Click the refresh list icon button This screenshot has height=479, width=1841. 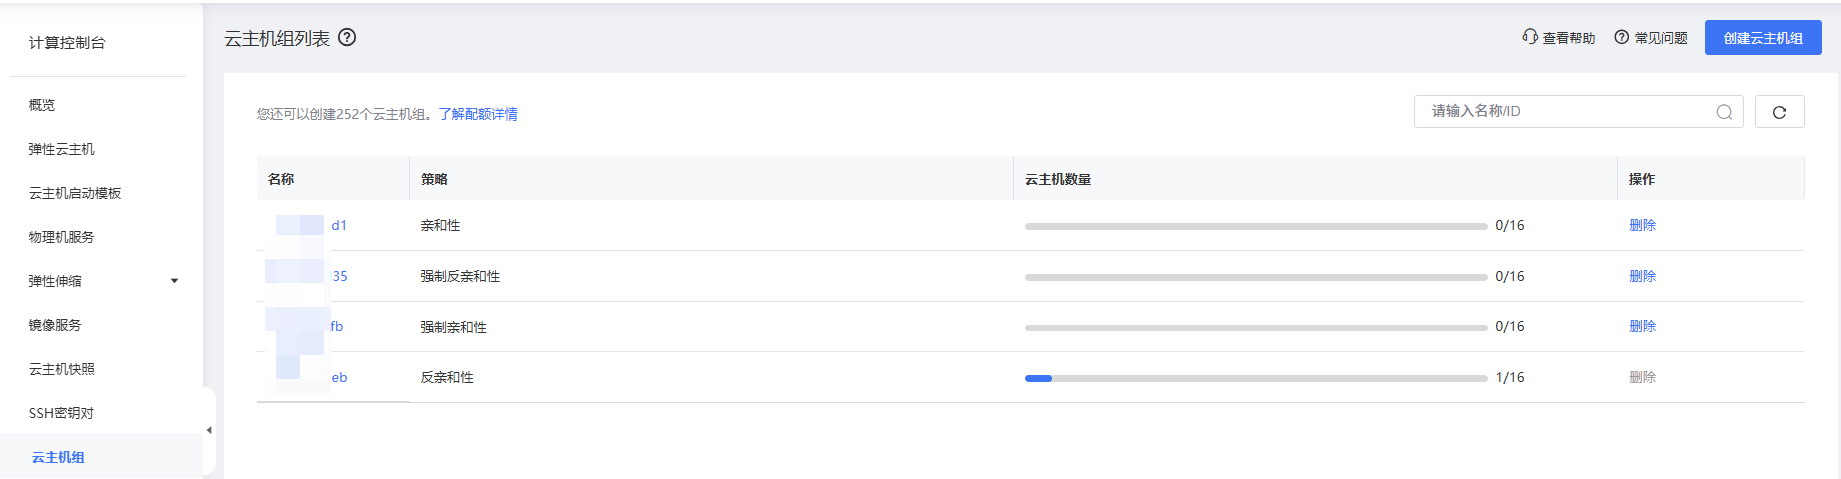click(x=1779, y=112)
